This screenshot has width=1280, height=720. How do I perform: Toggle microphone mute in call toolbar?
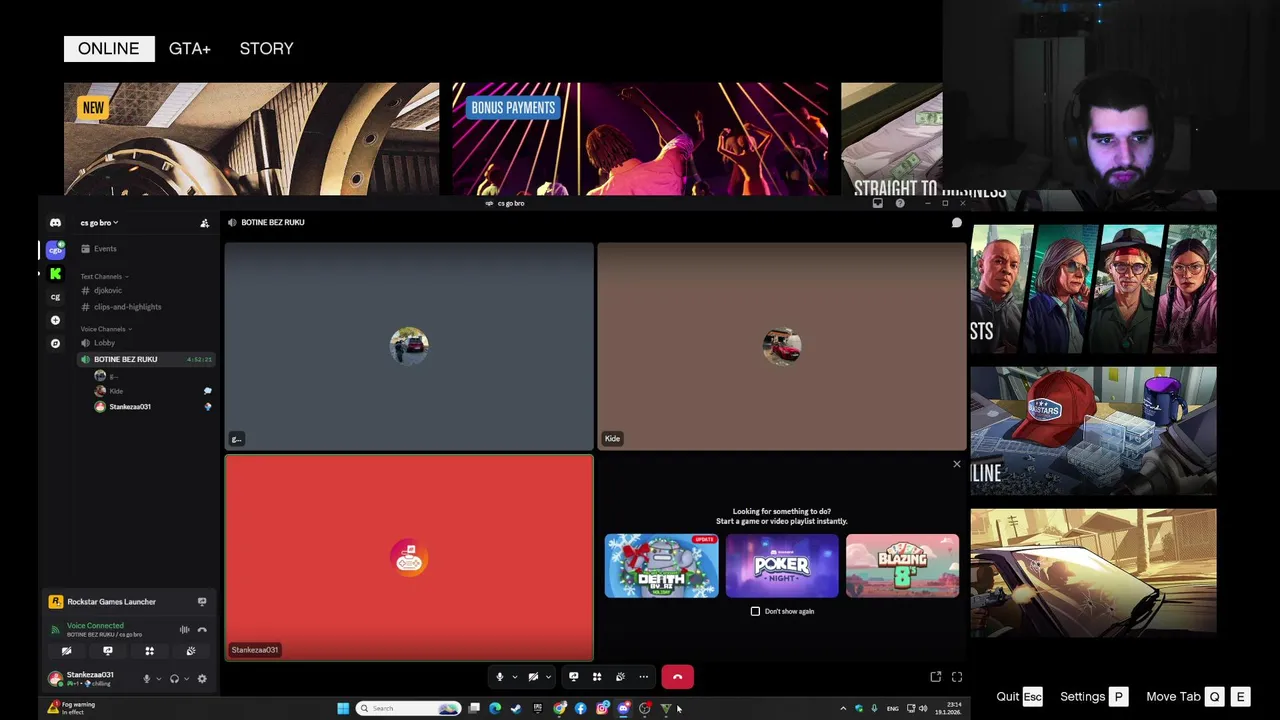point(500,677)
